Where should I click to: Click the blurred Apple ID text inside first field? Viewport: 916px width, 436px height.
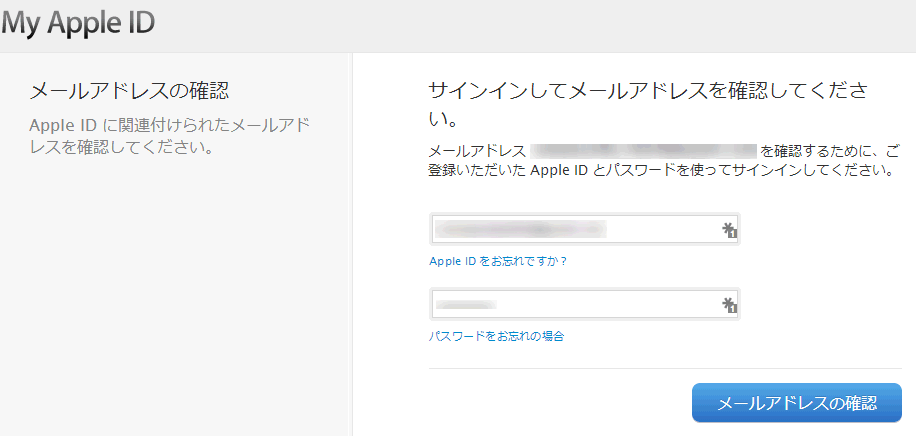(520, 230)
